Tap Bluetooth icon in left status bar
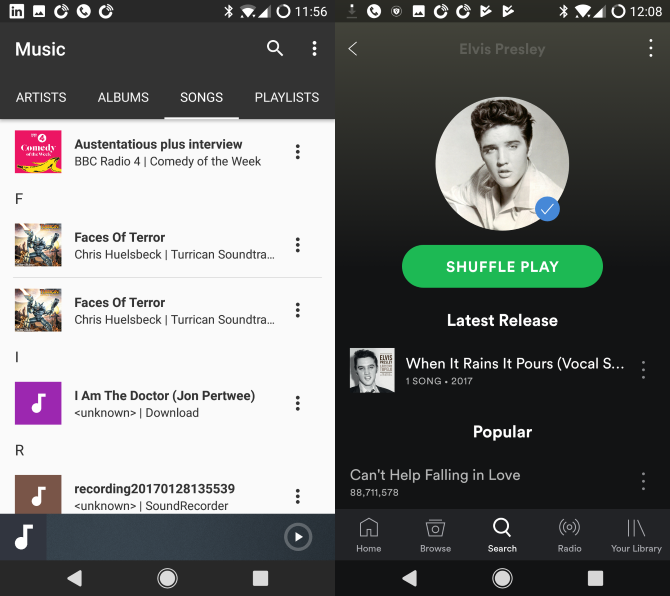 [229, 11]
